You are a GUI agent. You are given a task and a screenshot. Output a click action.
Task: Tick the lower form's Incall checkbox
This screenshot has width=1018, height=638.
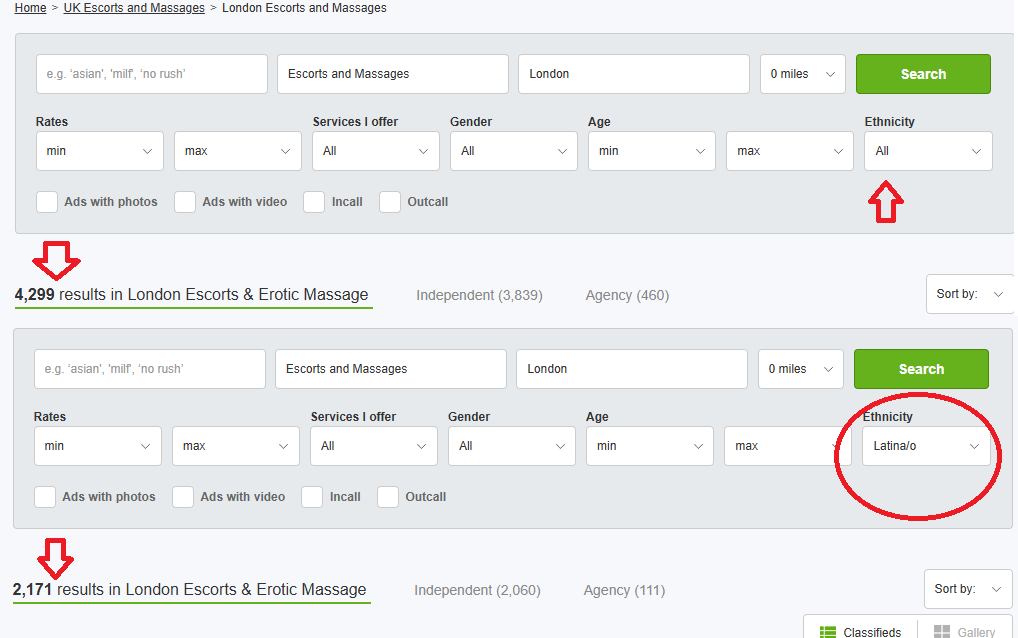(312, 497)
